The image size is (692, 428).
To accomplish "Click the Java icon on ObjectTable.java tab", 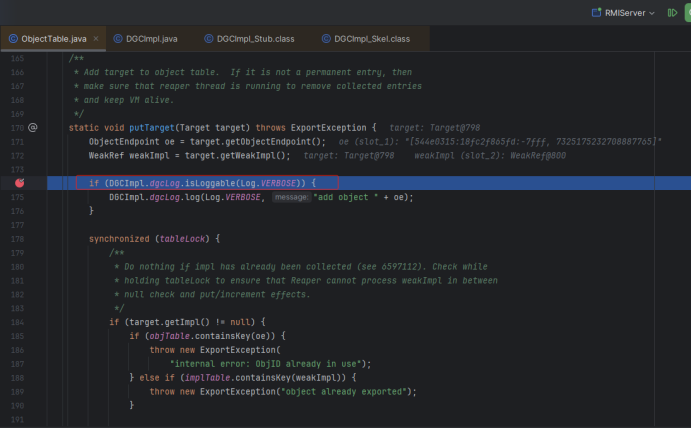I will point(13,39).
